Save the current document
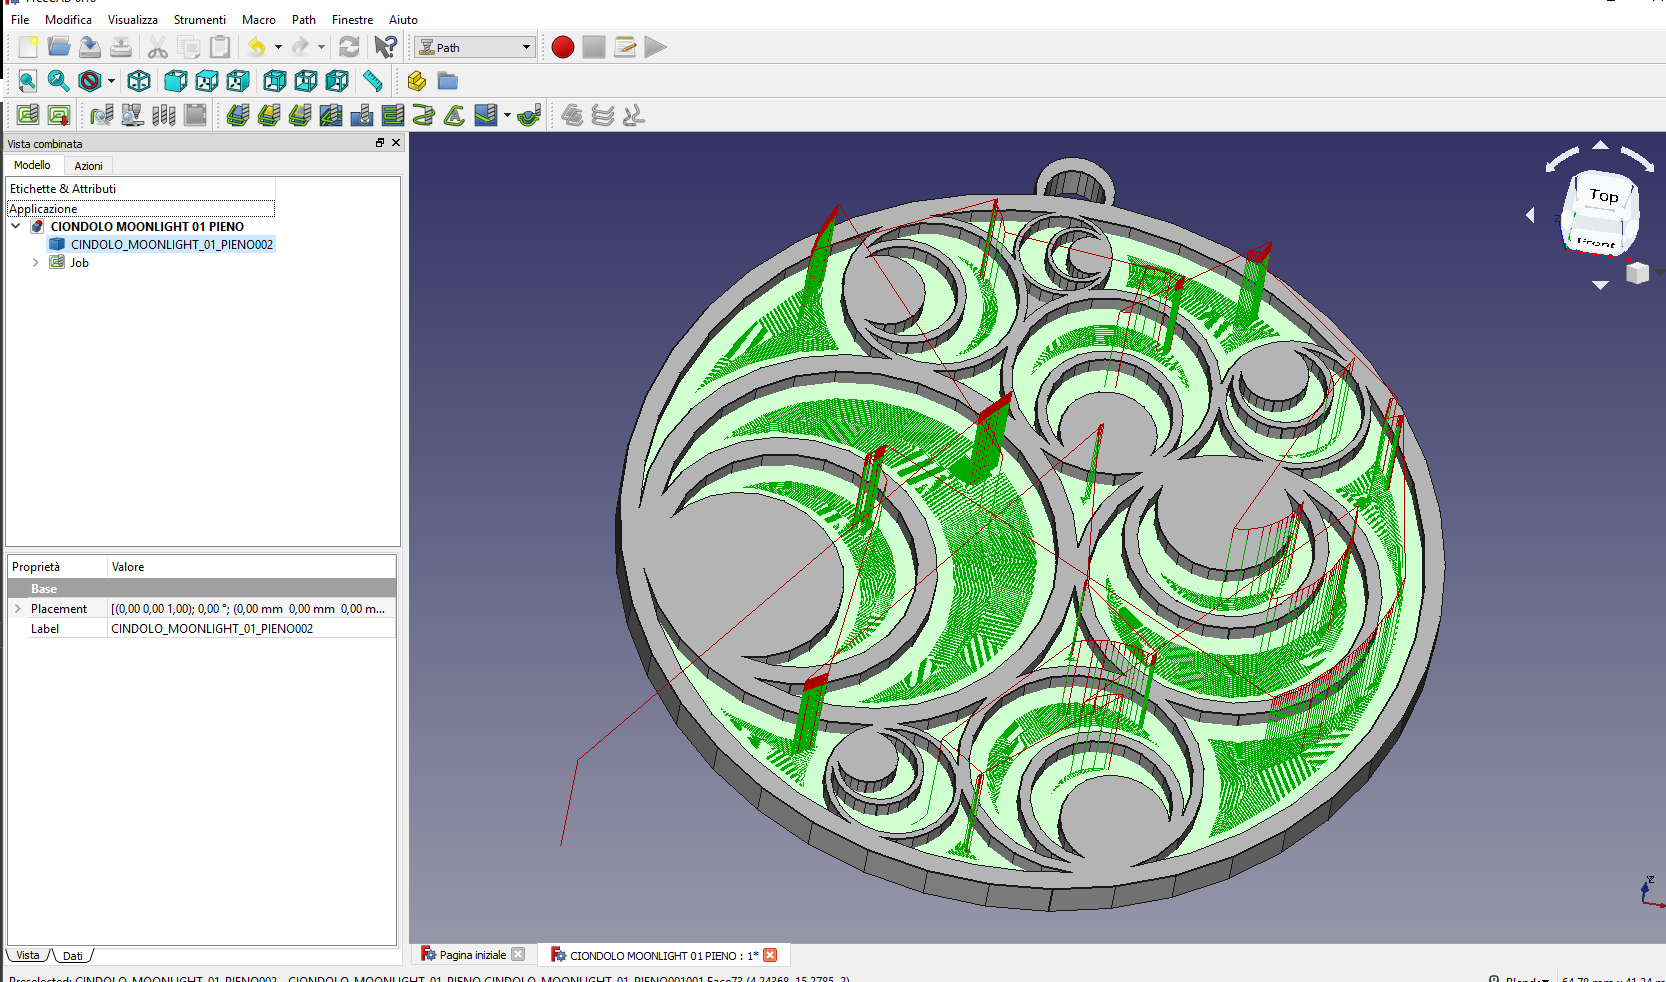 tap(90, 47)
